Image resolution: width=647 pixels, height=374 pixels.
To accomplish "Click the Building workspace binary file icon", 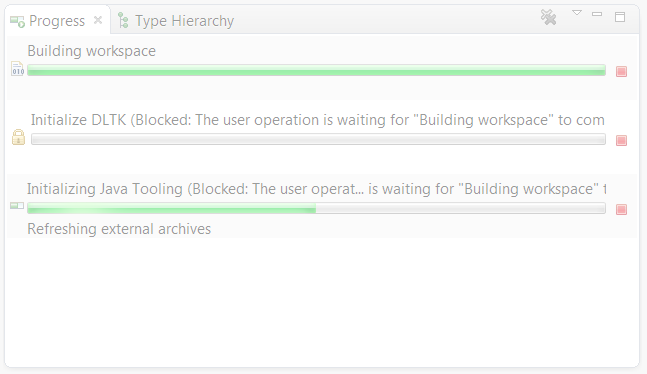I will click(x=17, y=69).
